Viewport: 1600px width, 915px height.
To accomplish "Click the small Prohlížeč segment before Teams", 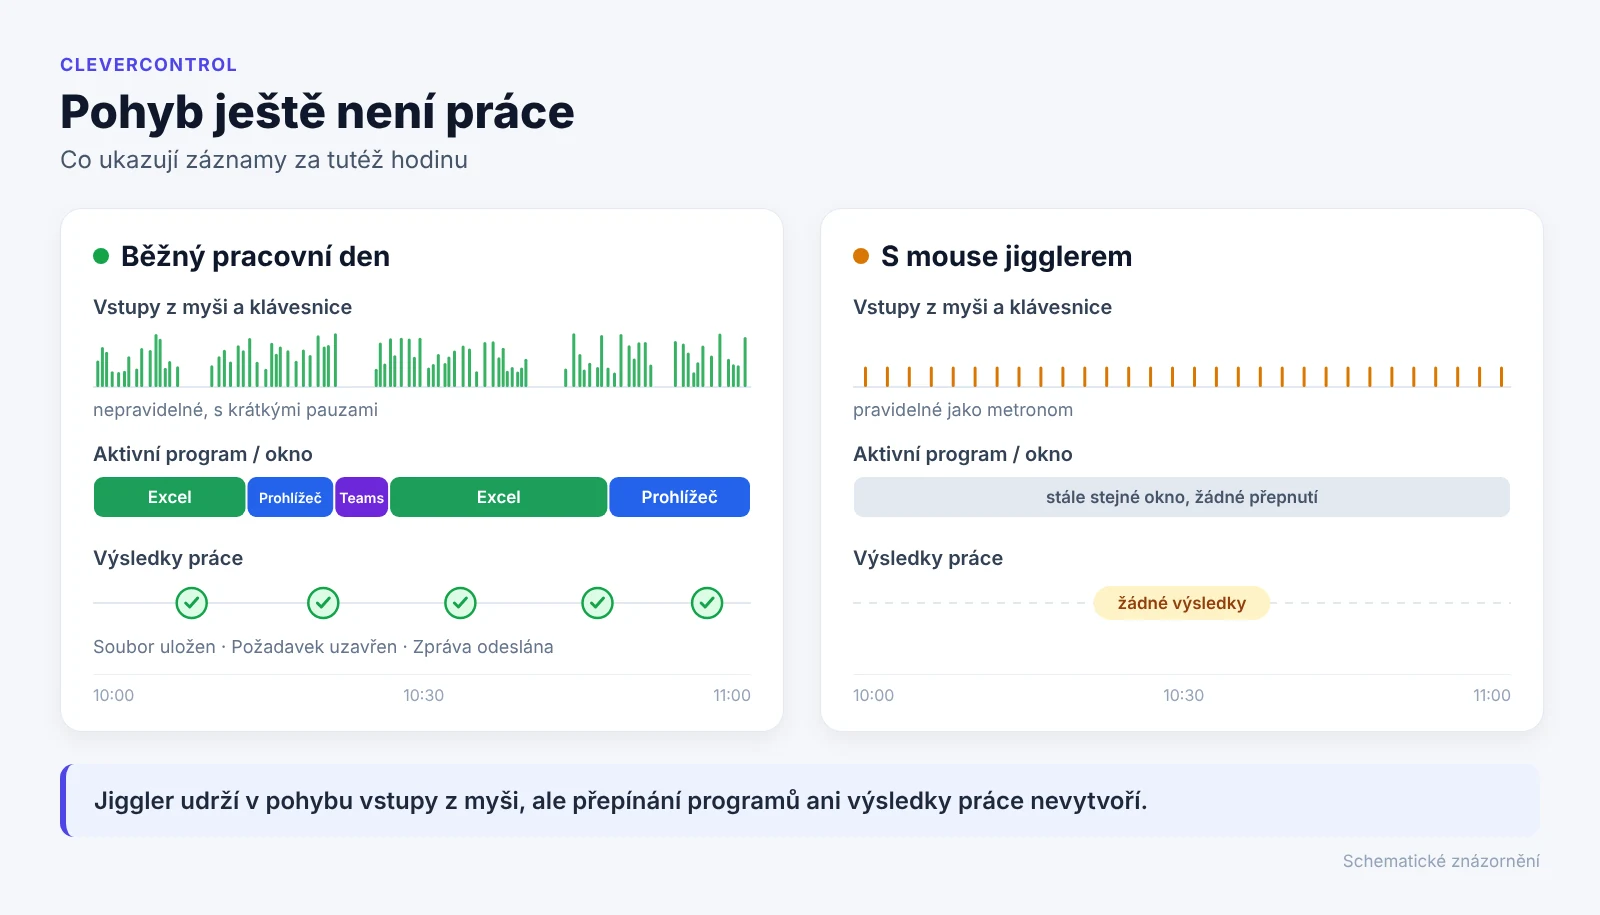I will pyautogui.click(x=290, y=497).
